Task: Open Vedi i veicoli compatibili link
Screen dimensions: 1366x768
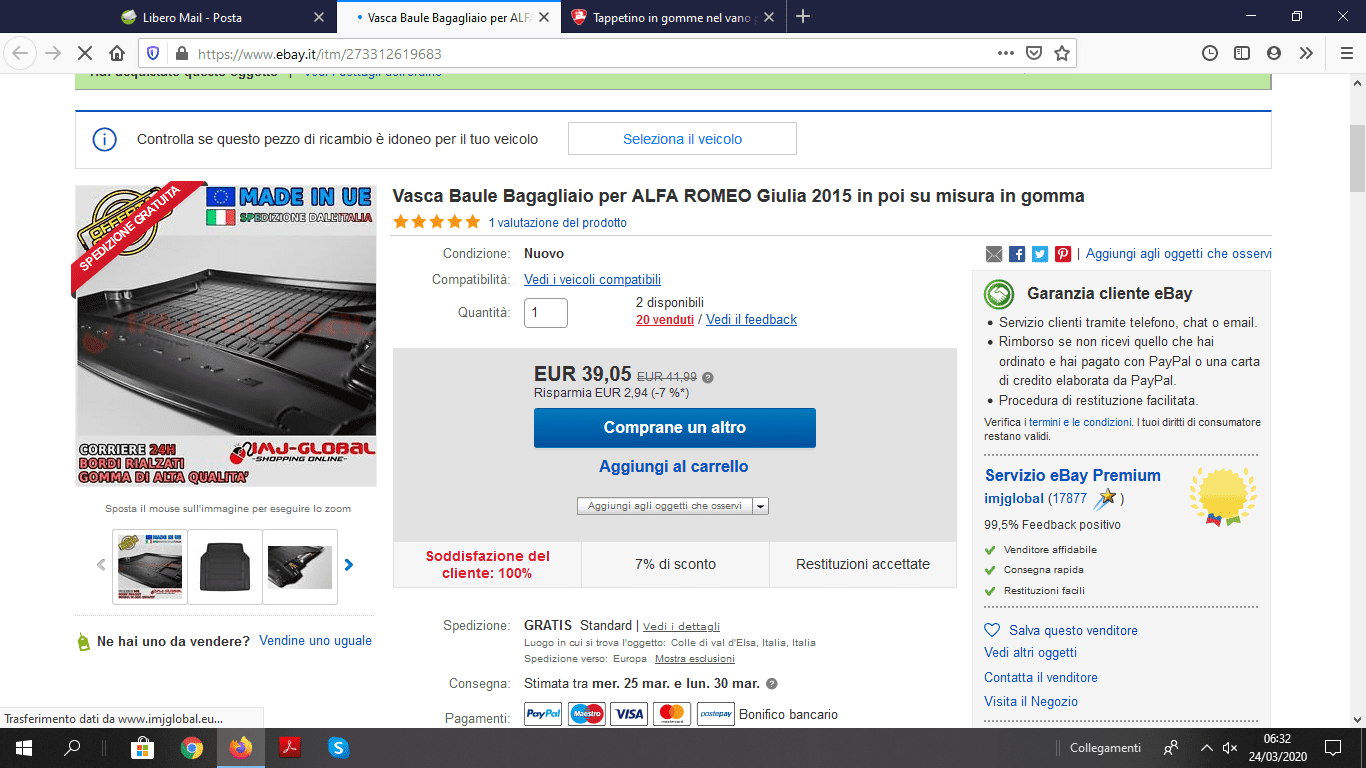Action: pyautogui.click(x=592, y=279)
